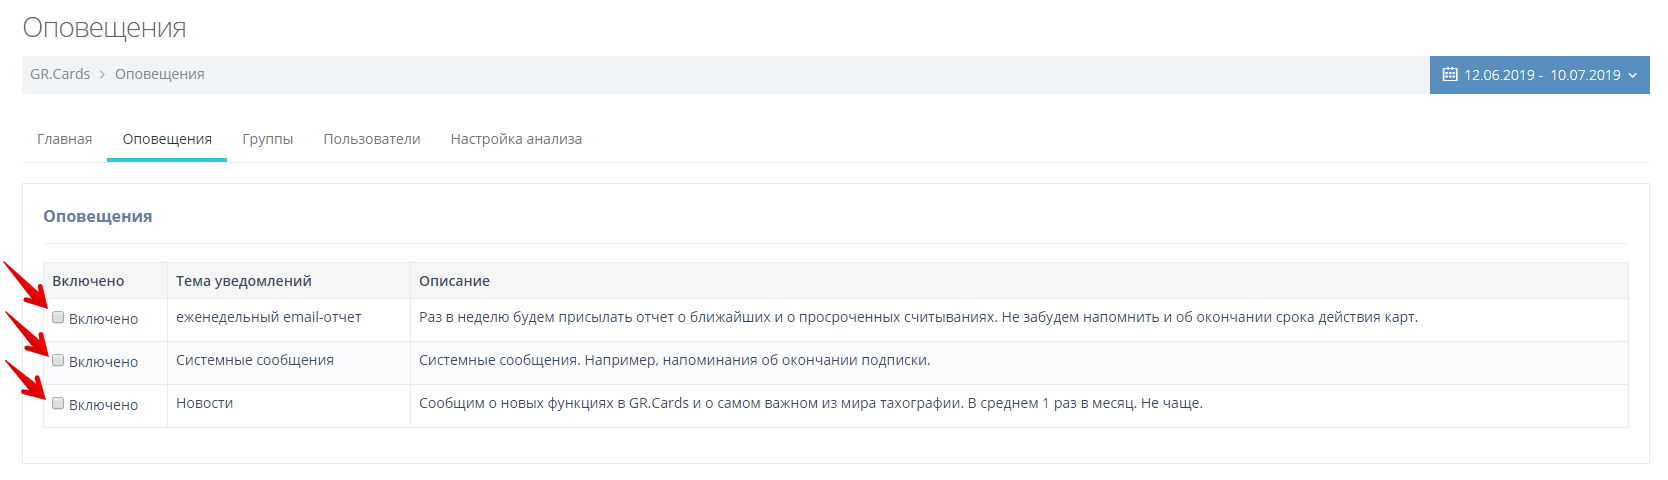Click the Включено column header

point(88,281)
